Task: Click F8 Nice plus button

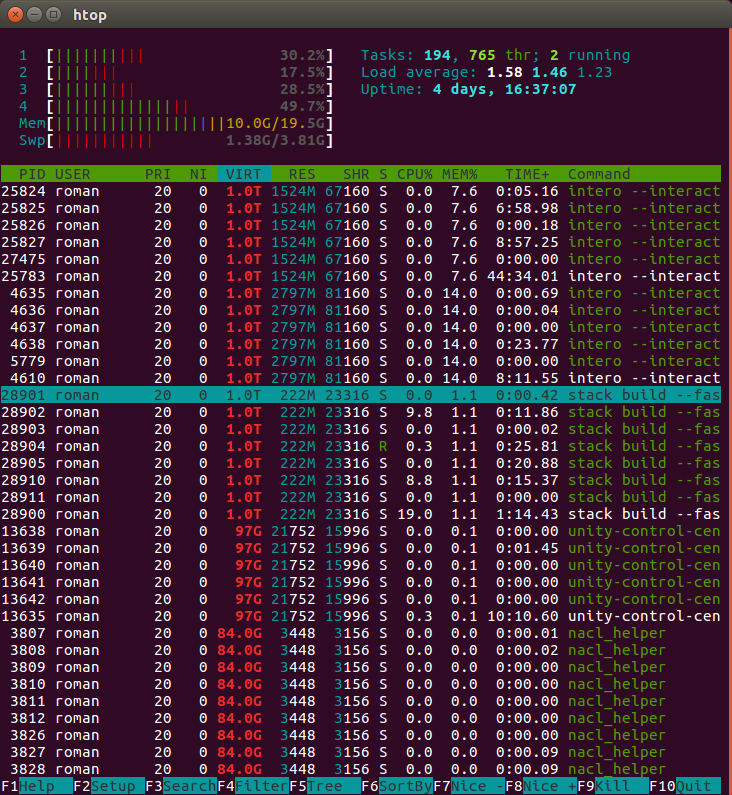Action: click(540, 786)
